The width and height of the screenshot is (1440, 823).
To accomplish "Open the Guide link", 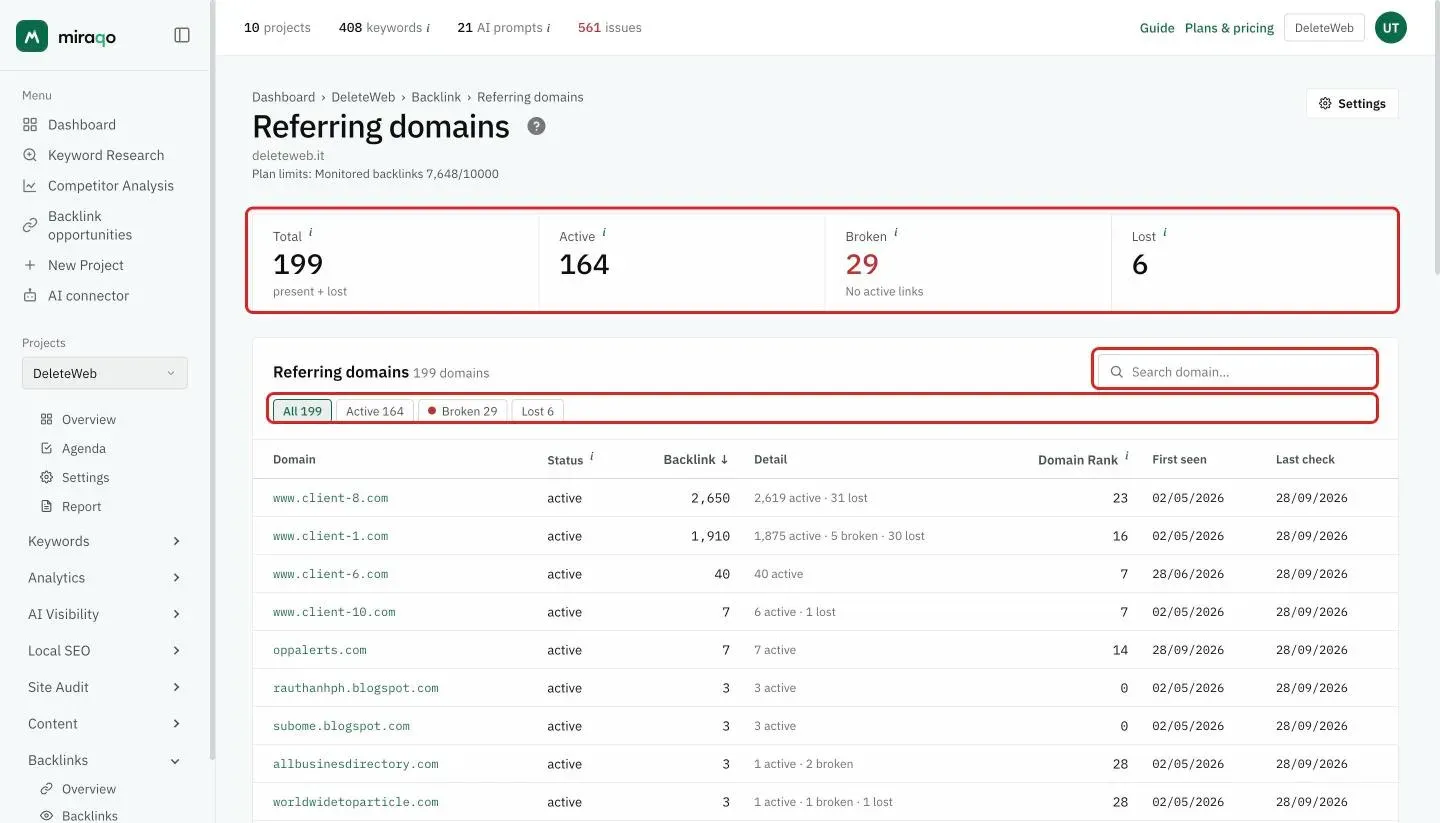I will 1157,28.
